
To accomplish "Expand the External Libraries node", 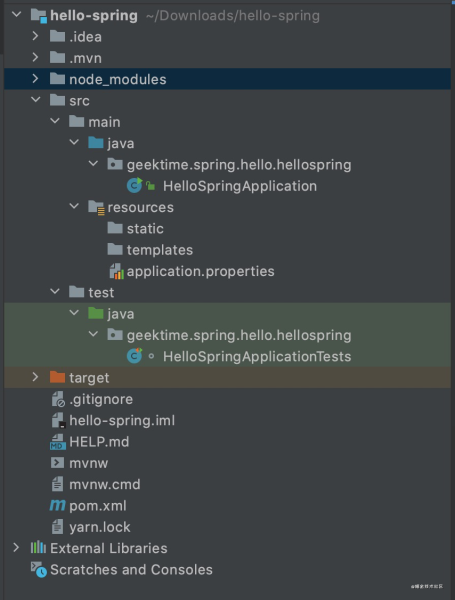I will [x=16, y=548].
